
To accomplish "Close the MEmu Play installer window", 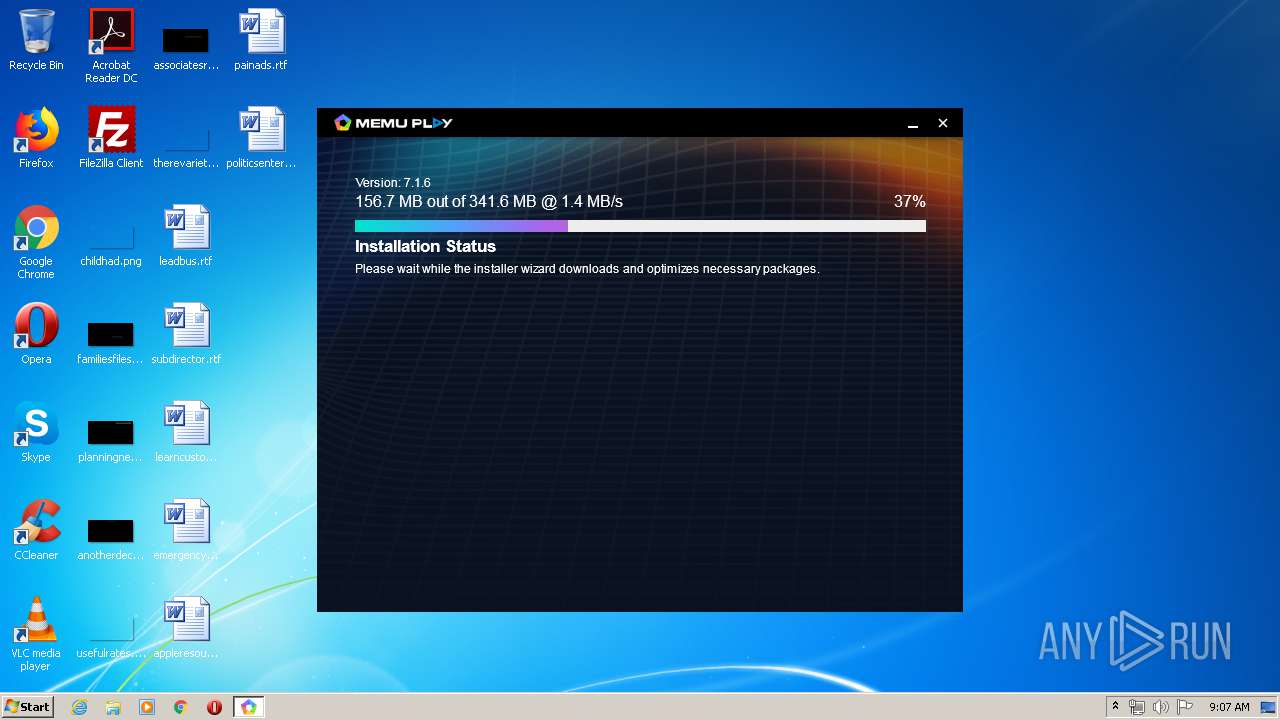I will (942, 123).
